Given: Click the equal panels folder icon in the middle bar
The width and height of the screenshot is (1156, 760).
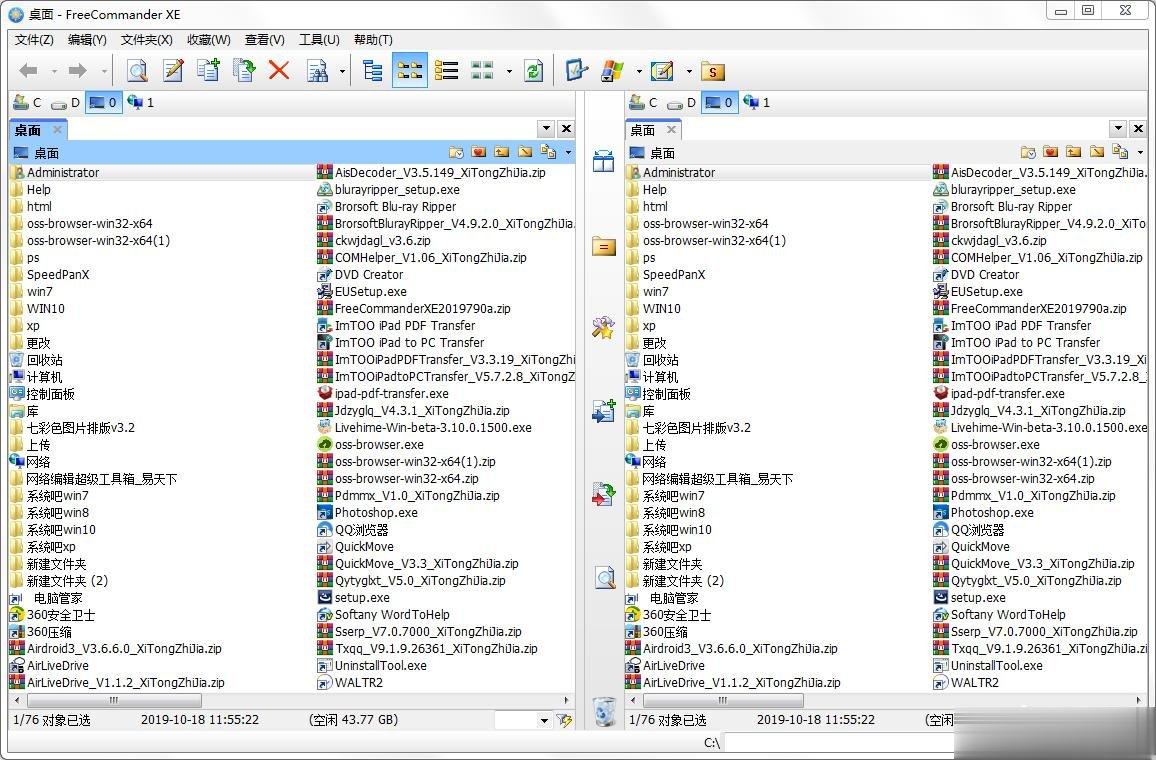Looking at the screenshot, I should point(603,246).
